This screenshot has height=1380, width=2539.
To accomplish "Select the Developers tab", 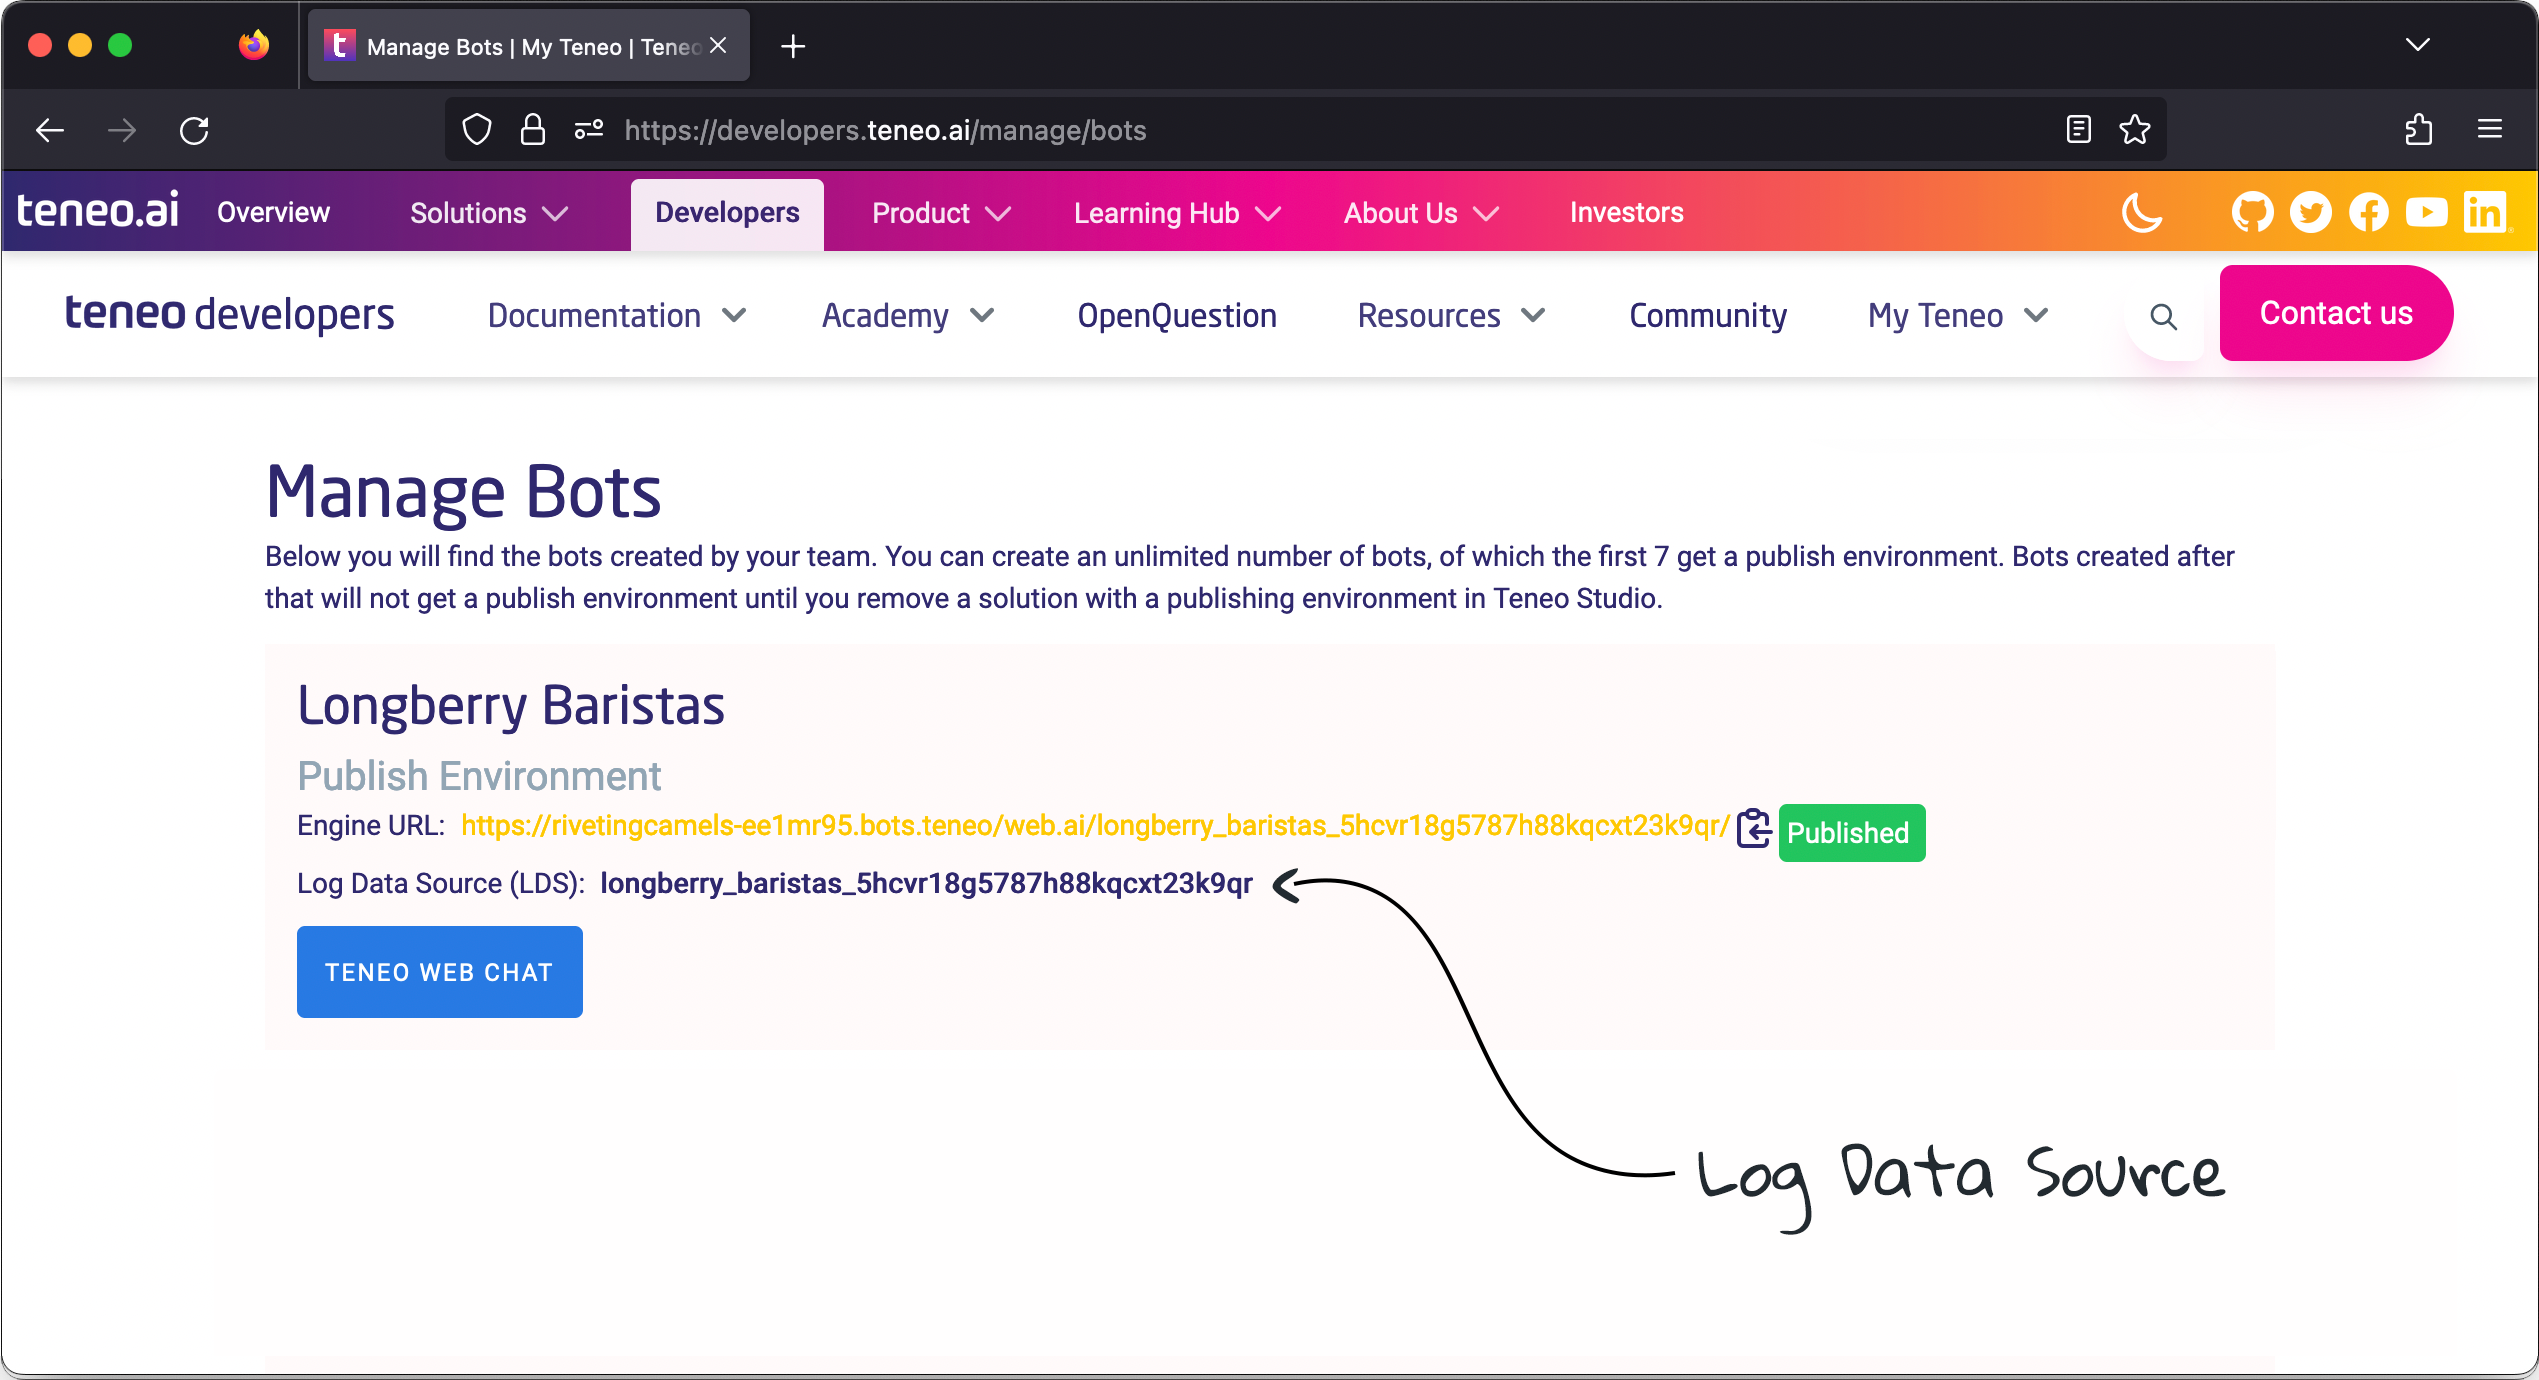I will tap(727, 213).
